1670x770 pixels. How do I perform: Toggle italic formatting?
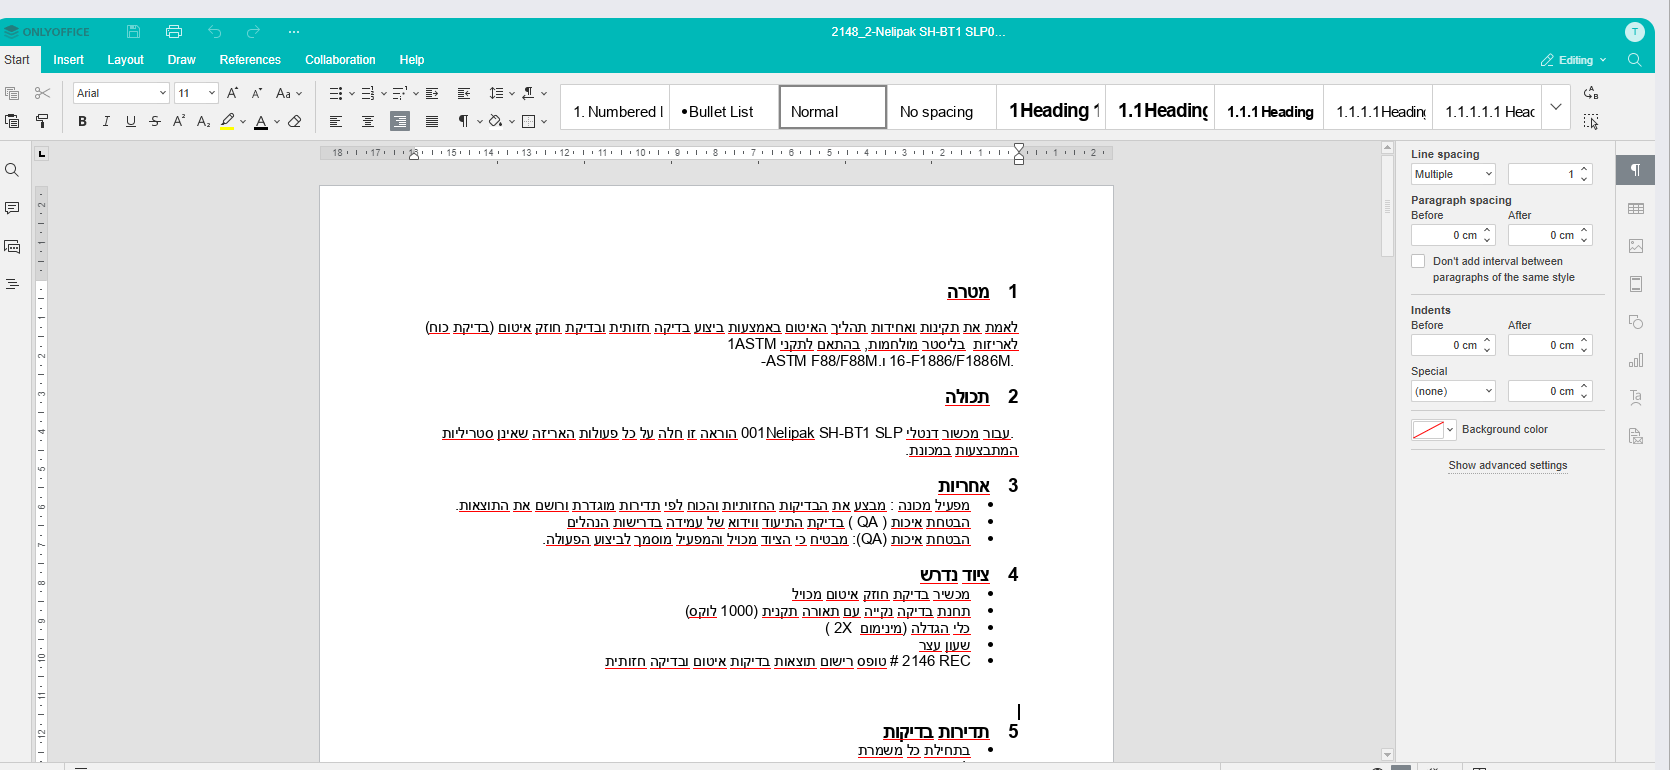[106, 122]
